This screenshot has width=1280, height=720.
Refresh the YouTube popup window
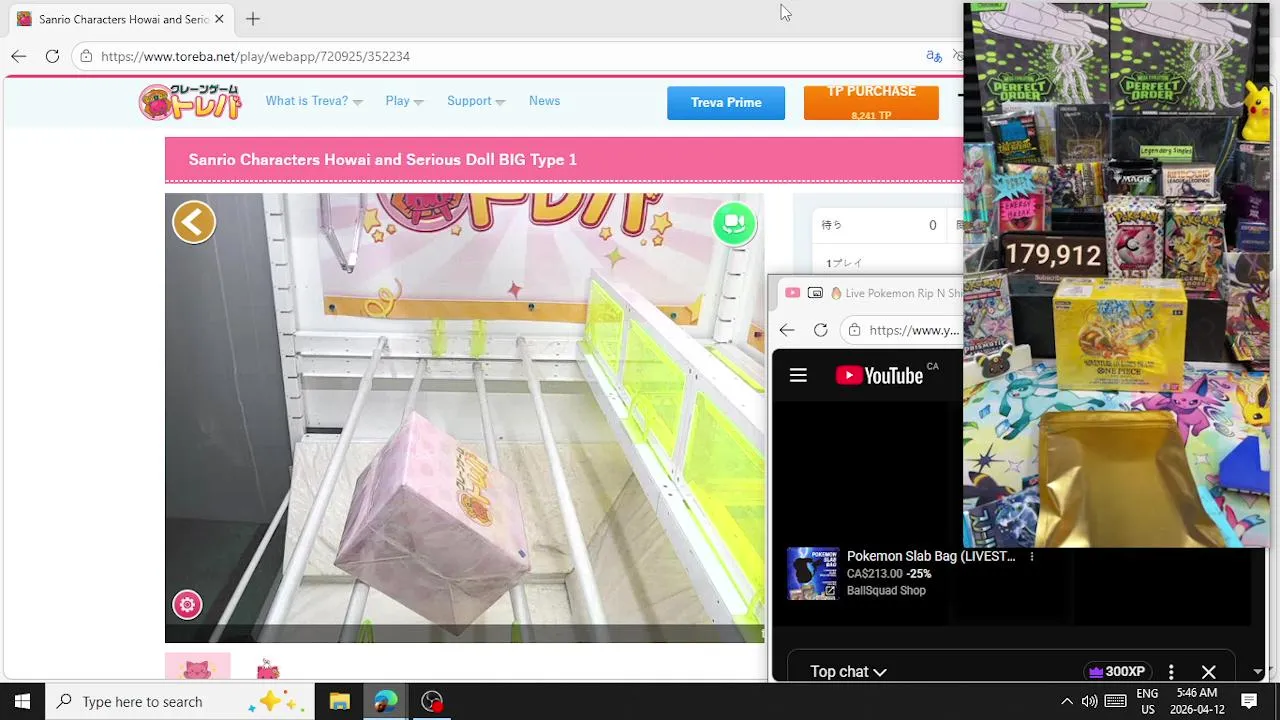point(820,330)
